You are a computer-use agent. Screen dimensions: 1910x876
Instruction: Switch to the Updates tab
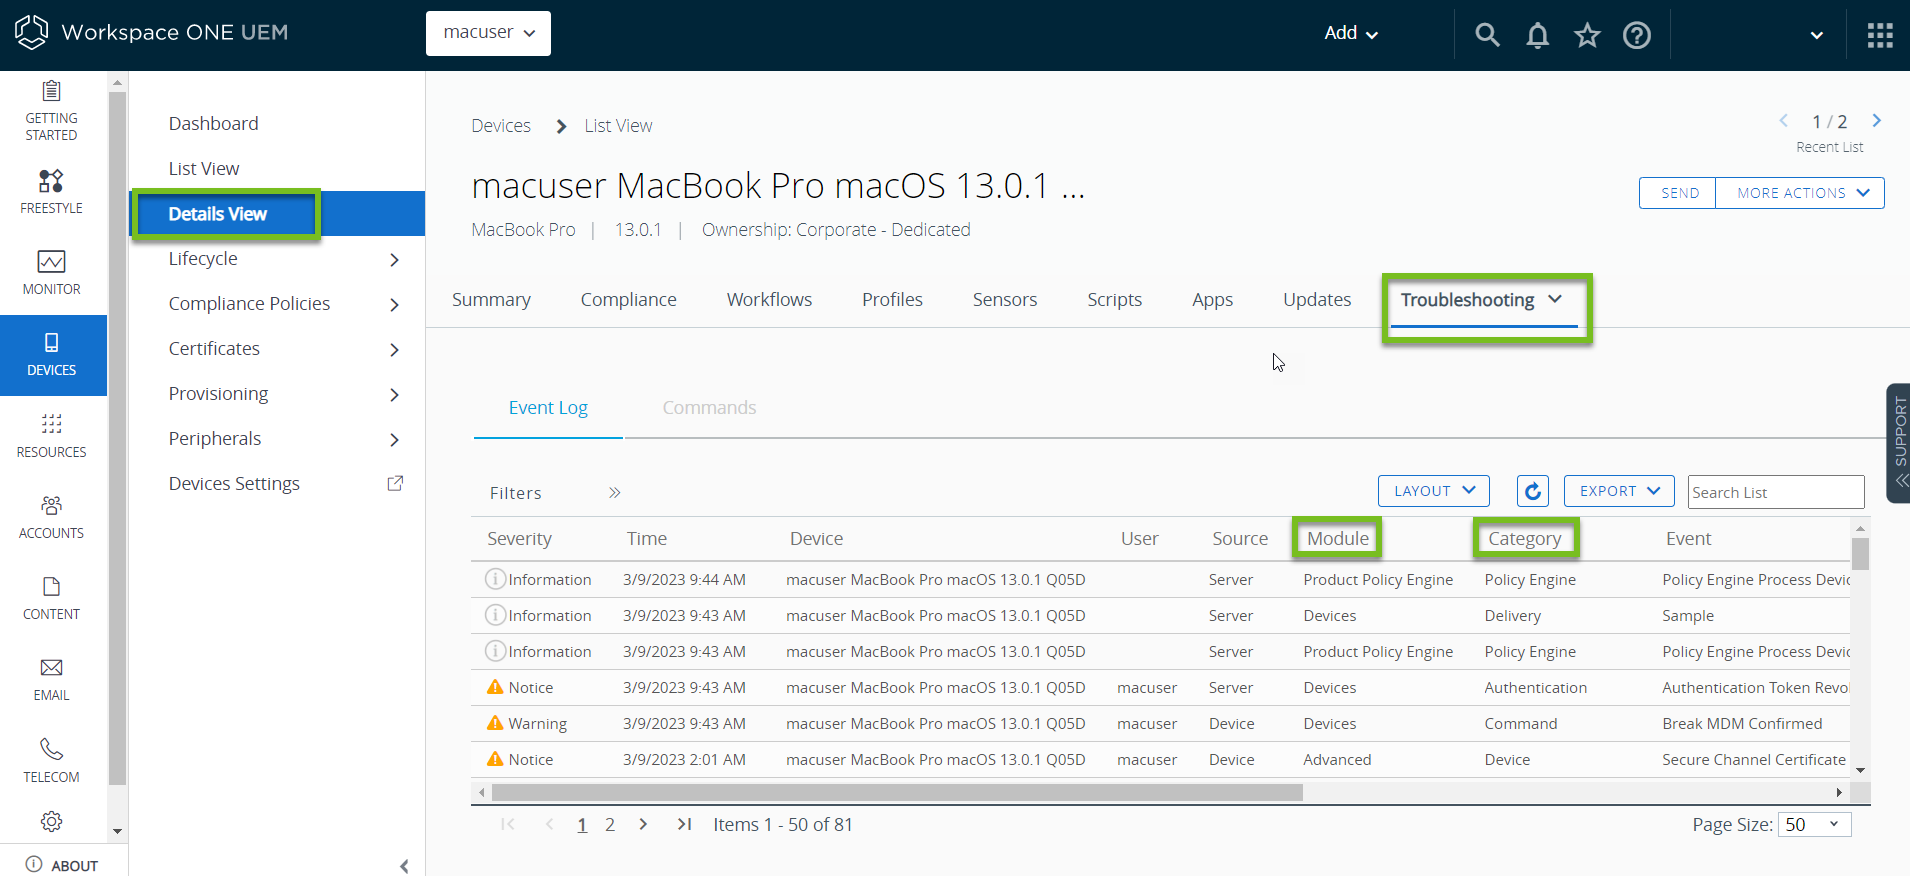coord(1317,300)
